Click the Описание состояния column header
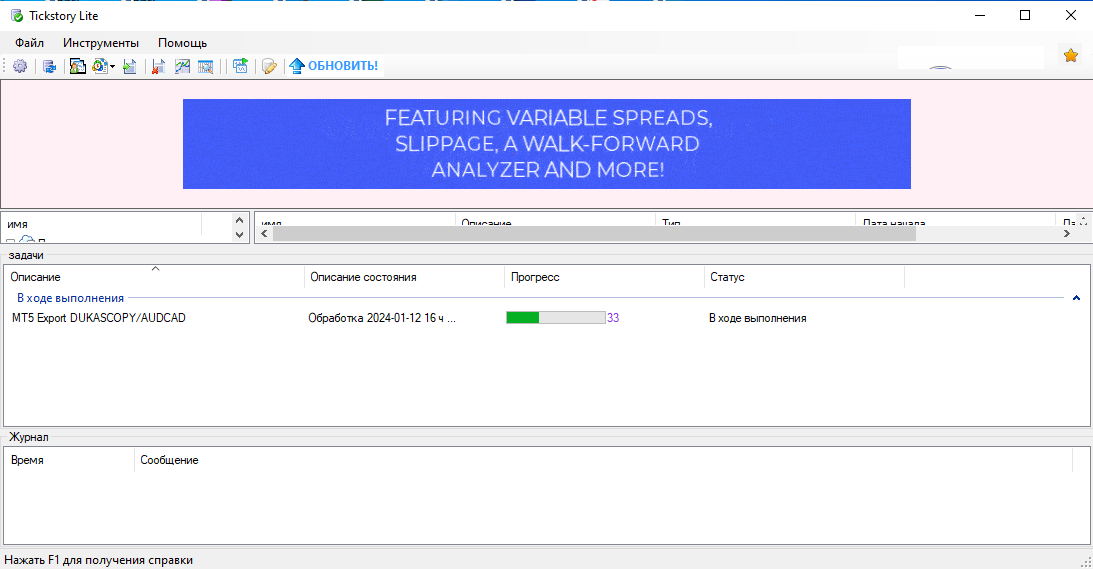The height and width of the screenshot is (569, 1093). pos(404,277)
